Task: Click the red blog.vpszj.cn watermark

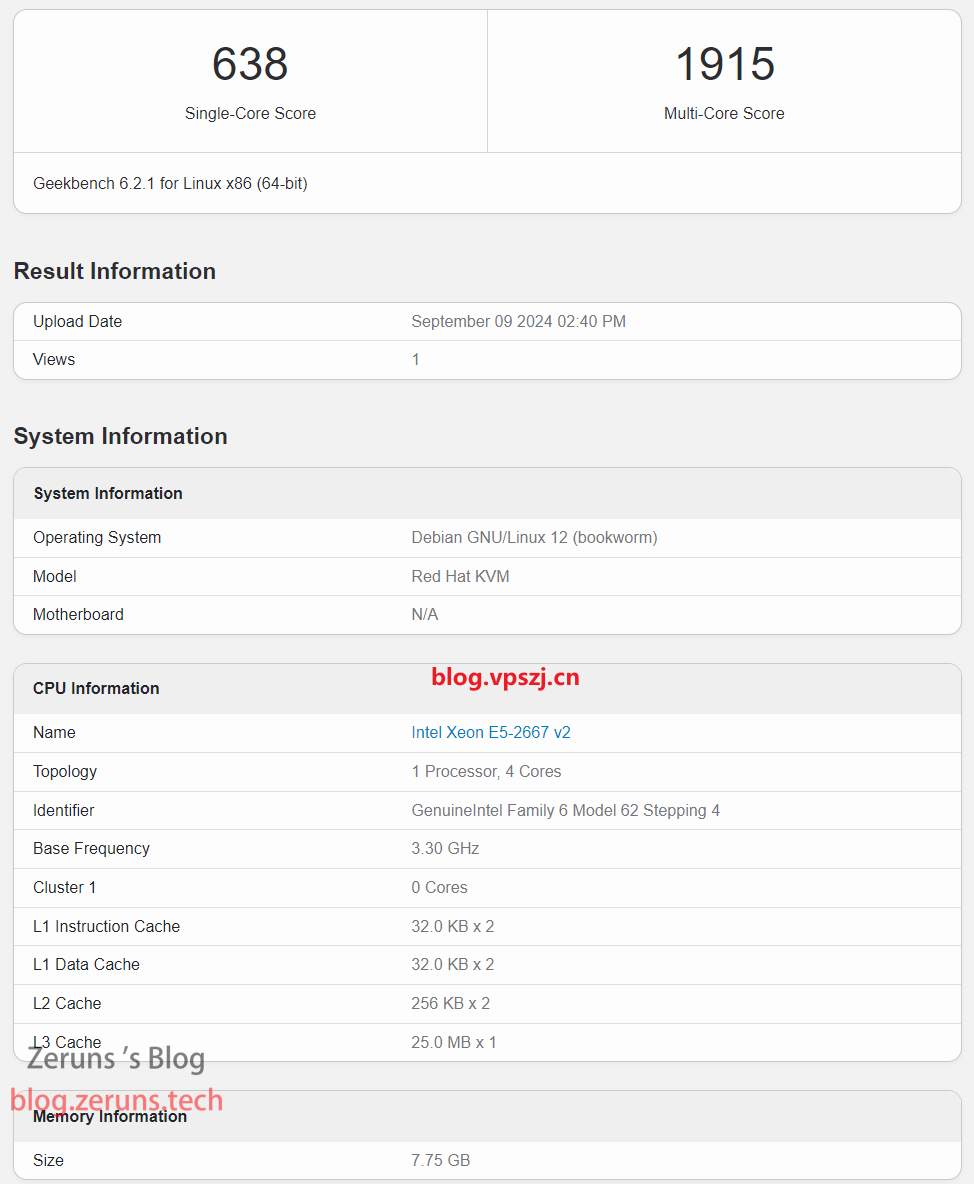Action: (505, 677)
